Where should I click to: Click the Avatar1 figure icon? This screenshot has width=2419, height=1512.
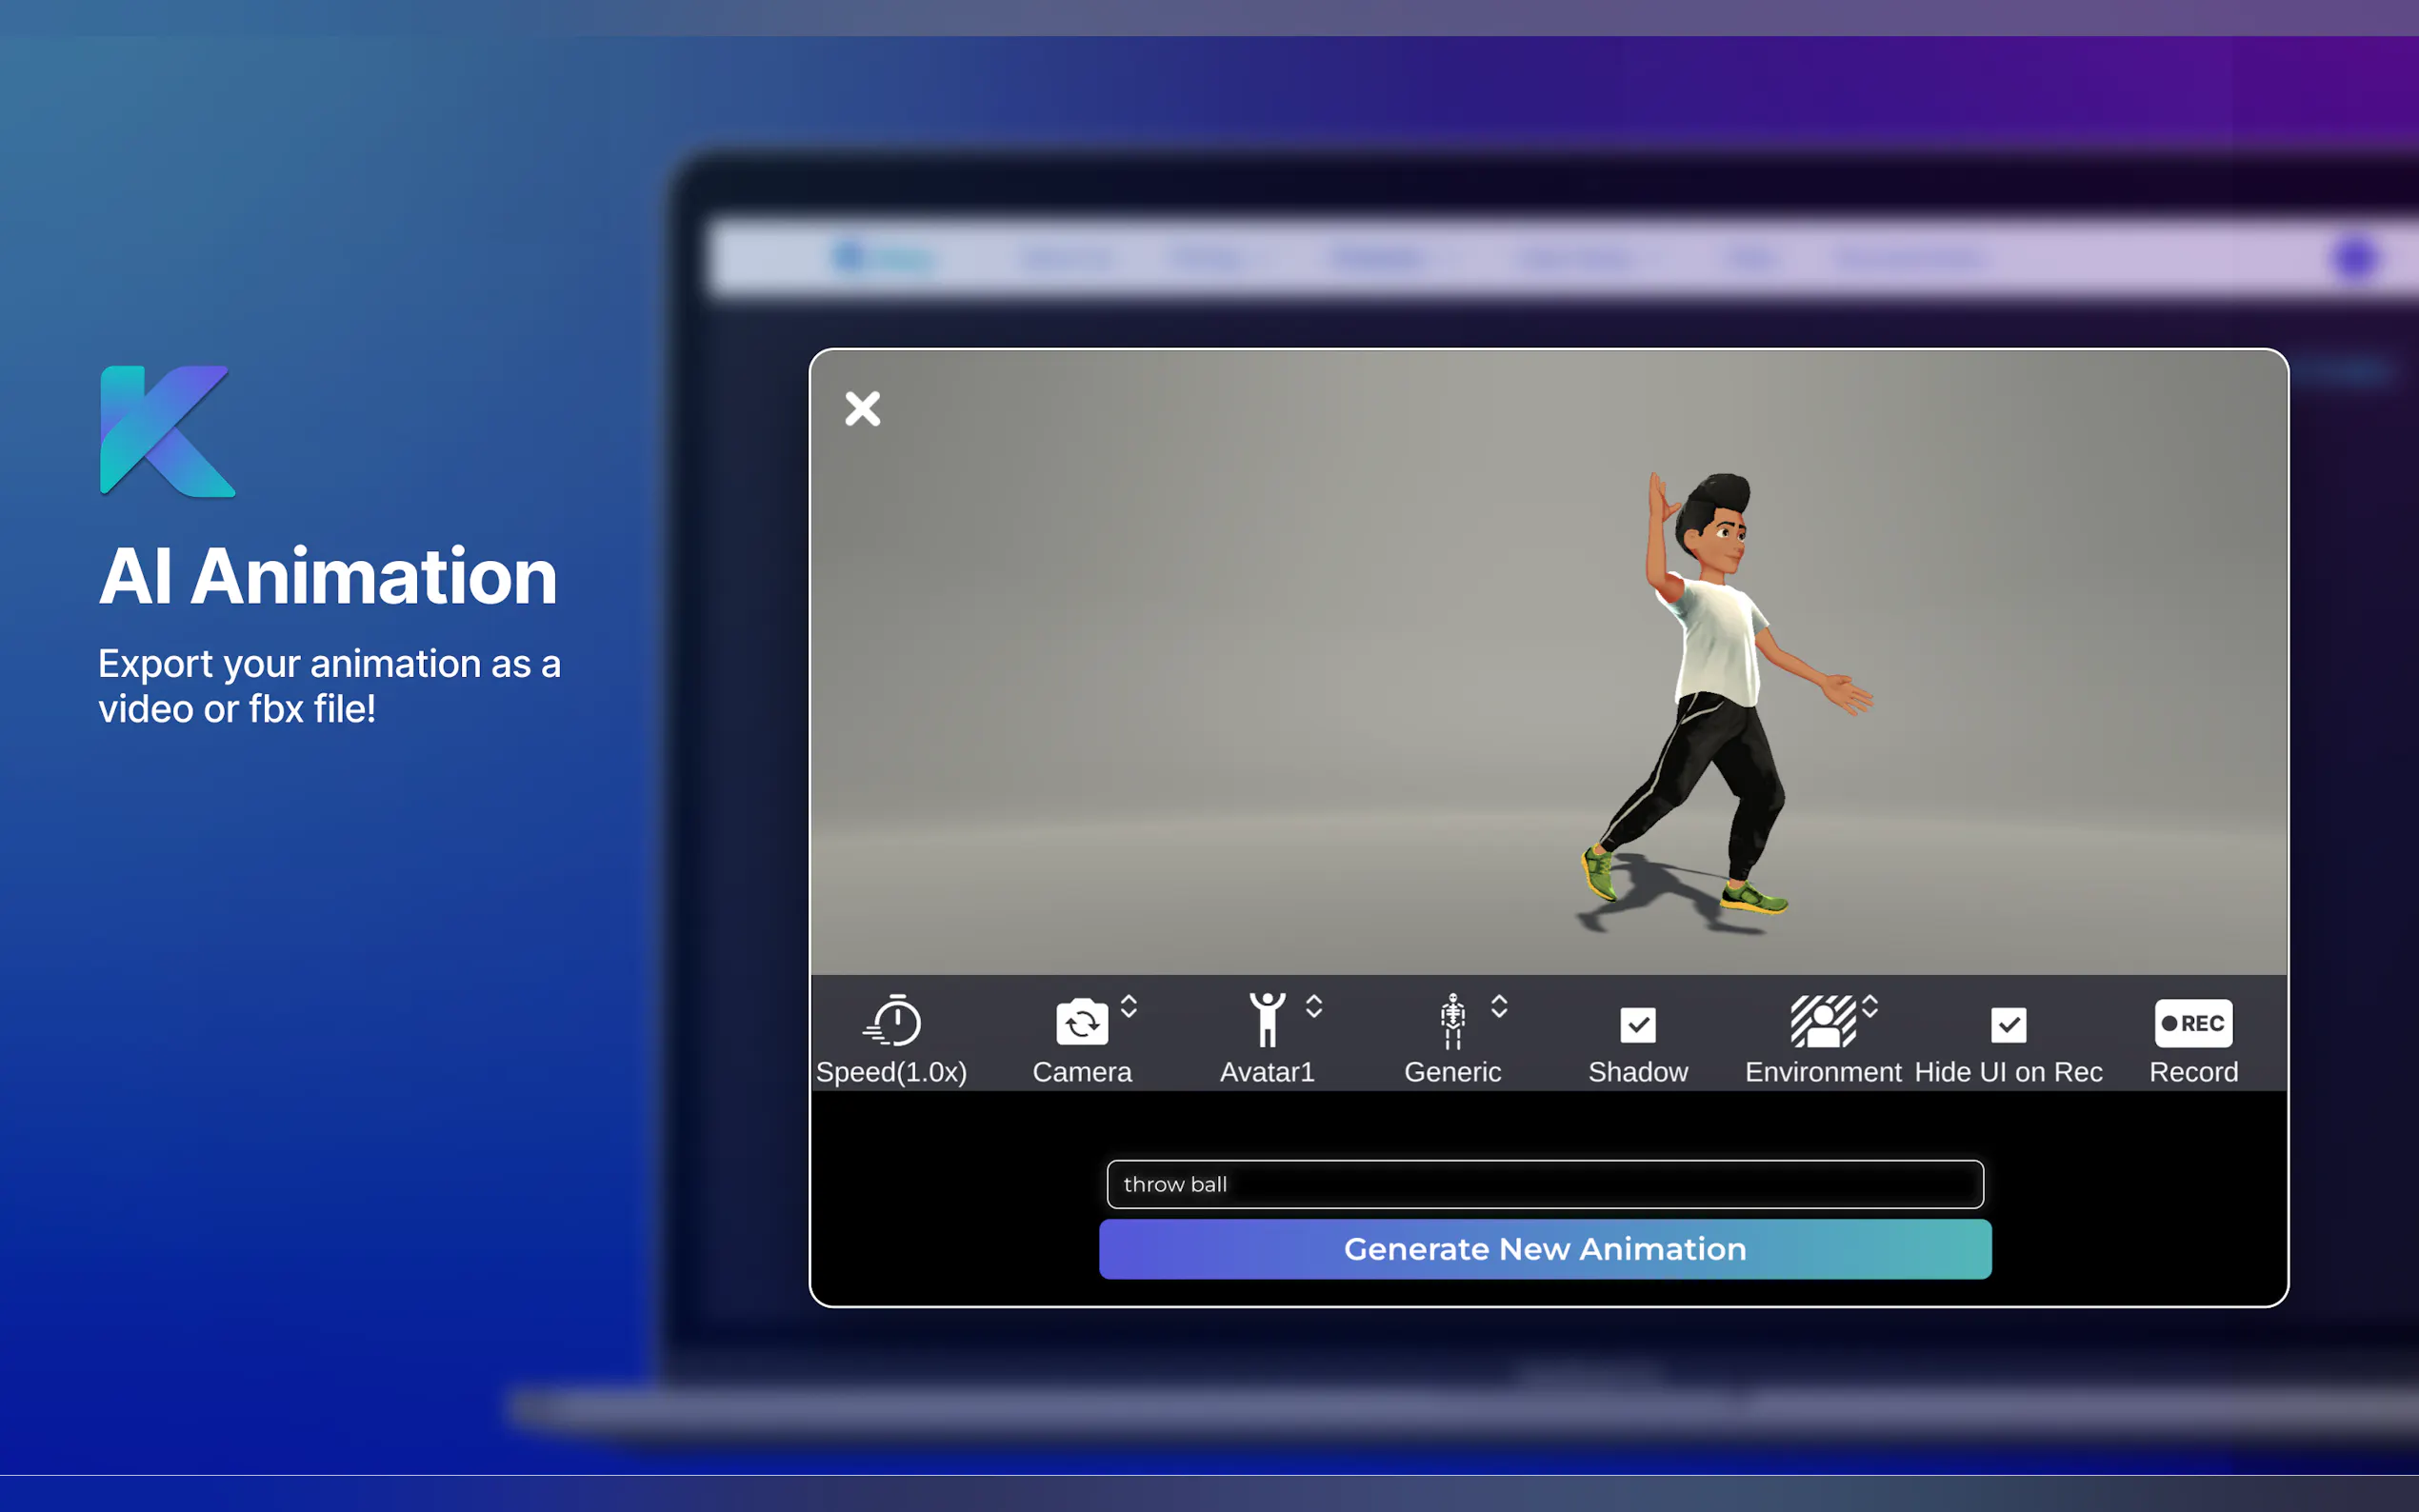point(1266,1020)
